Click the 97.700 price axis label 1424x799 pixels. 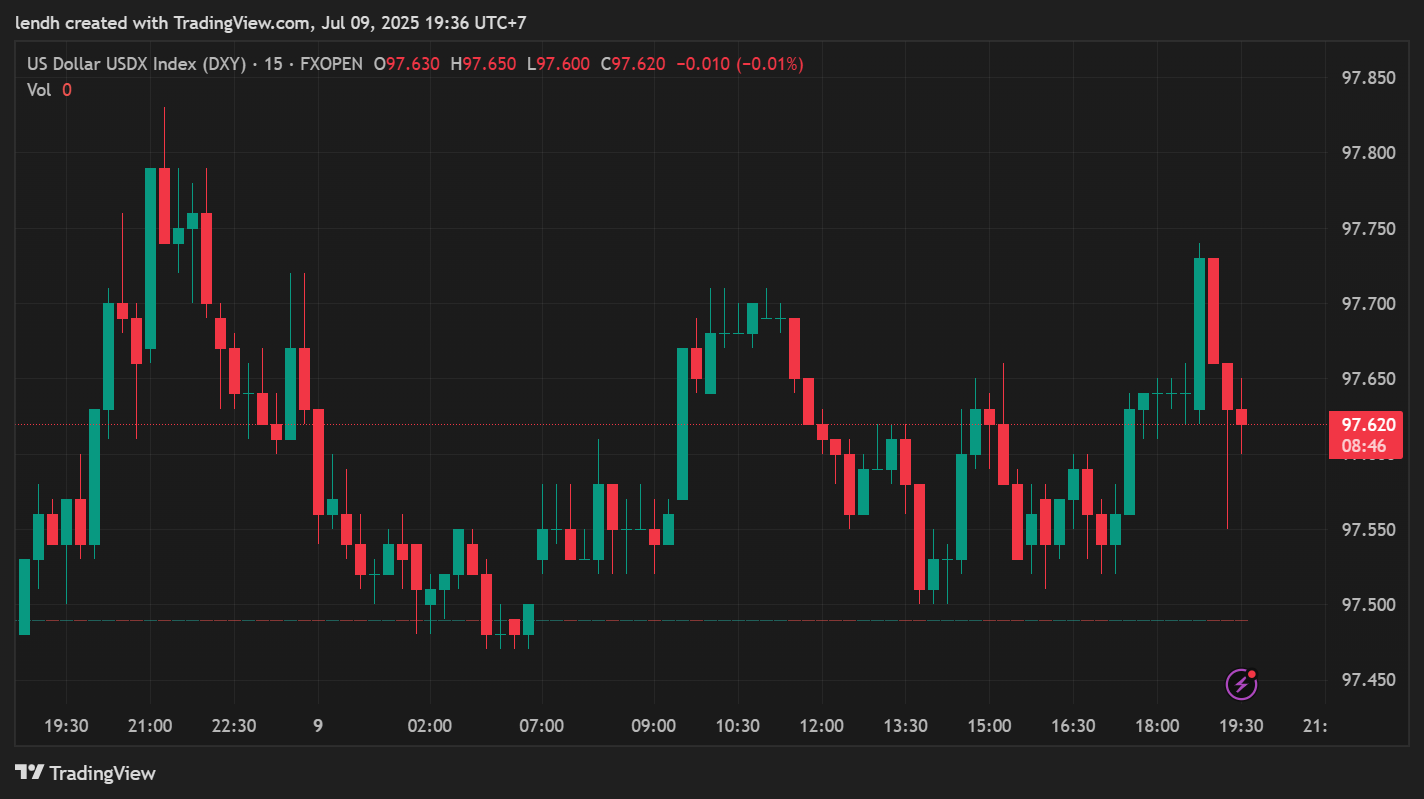[x=1368, y=304]
